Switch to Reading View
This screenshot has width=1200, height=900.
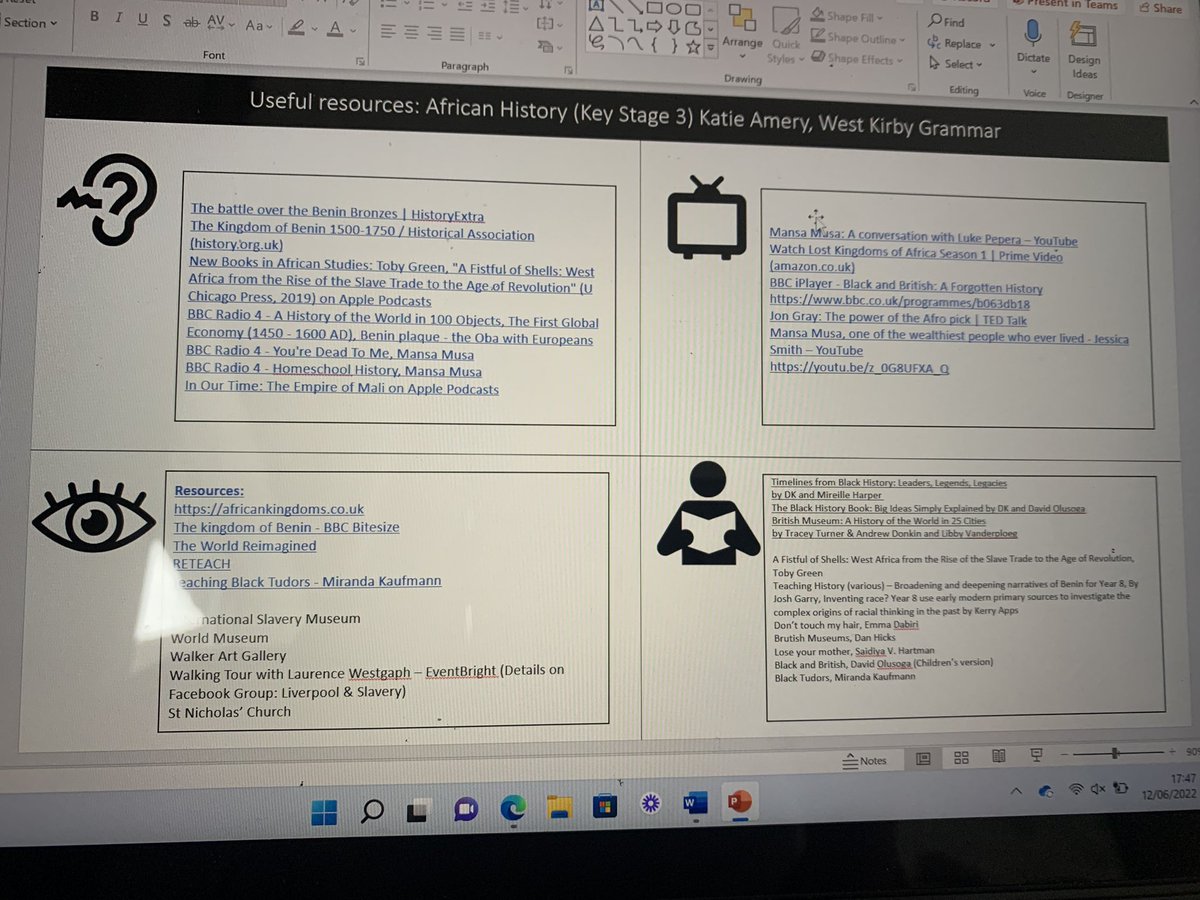pyautogui.click(x=999, y=756)
